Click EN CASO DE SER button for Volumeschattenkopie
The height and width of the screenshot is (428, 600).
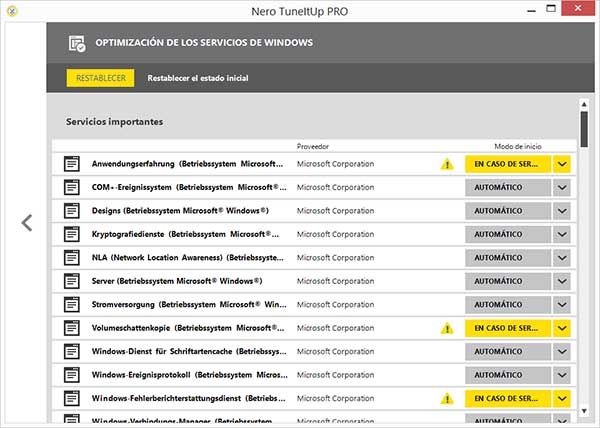(508, 328)
